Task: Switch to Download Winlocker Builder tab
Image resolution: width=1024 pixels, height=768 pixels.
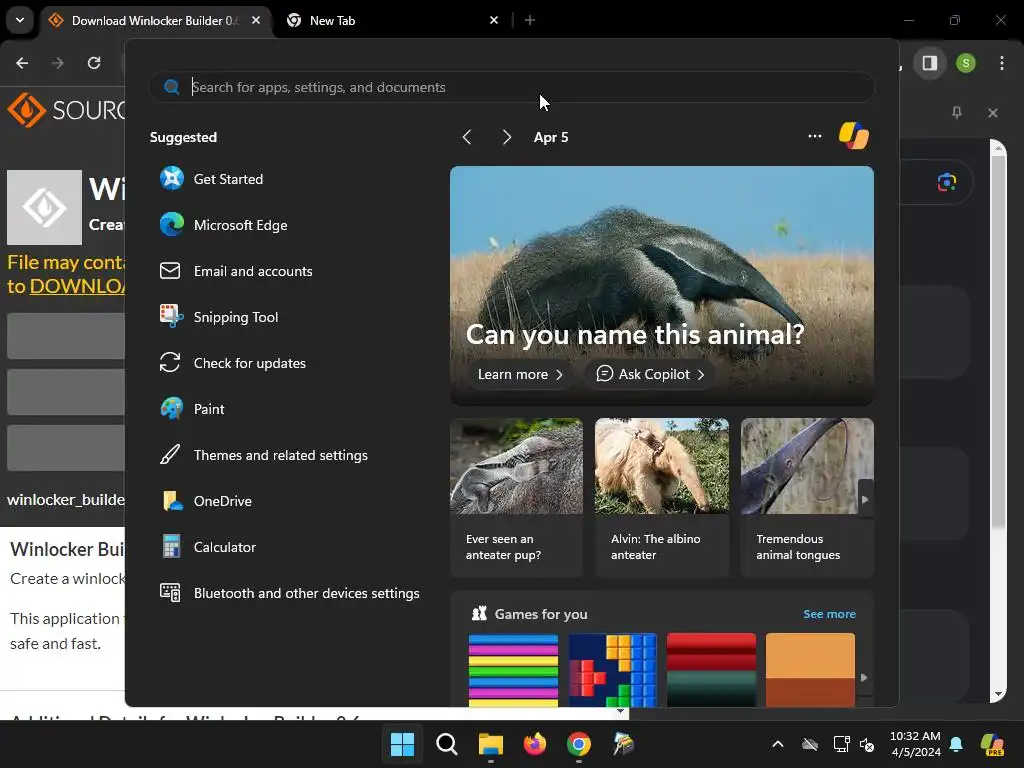Action: coord(155,21)
